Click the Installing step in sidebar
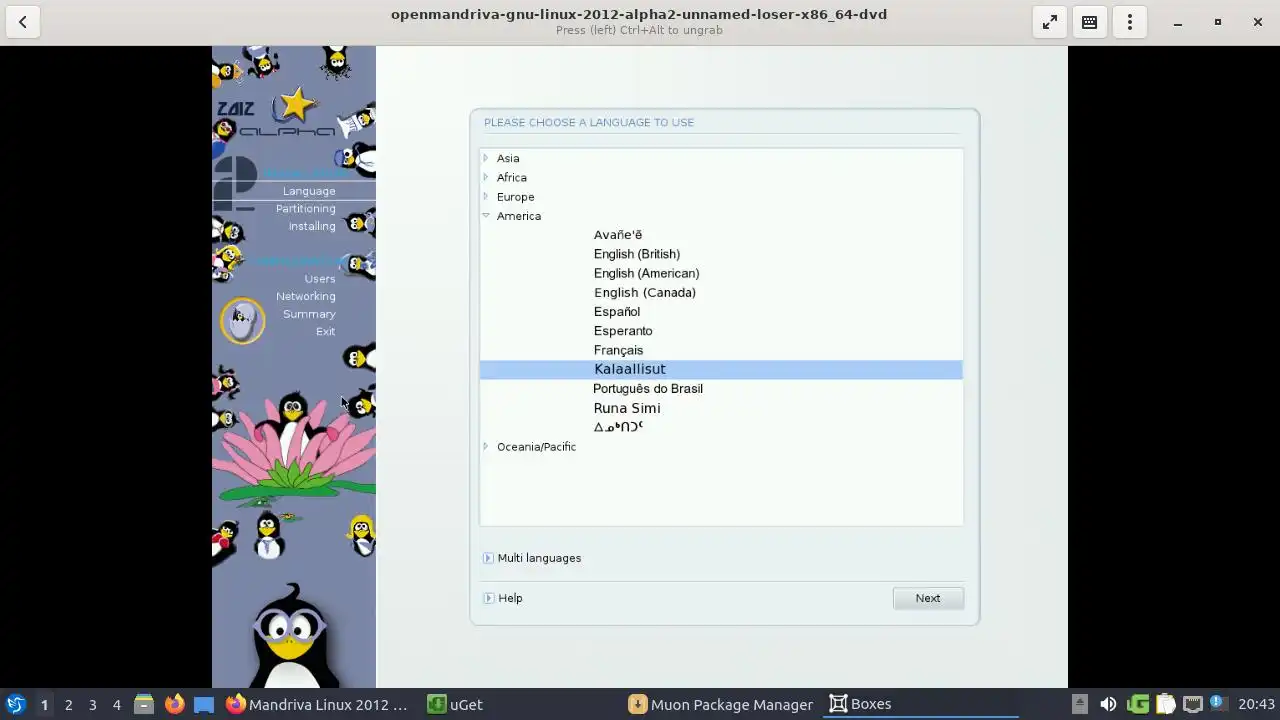This screenshot has width=1280, height=720. coord(312,226)
